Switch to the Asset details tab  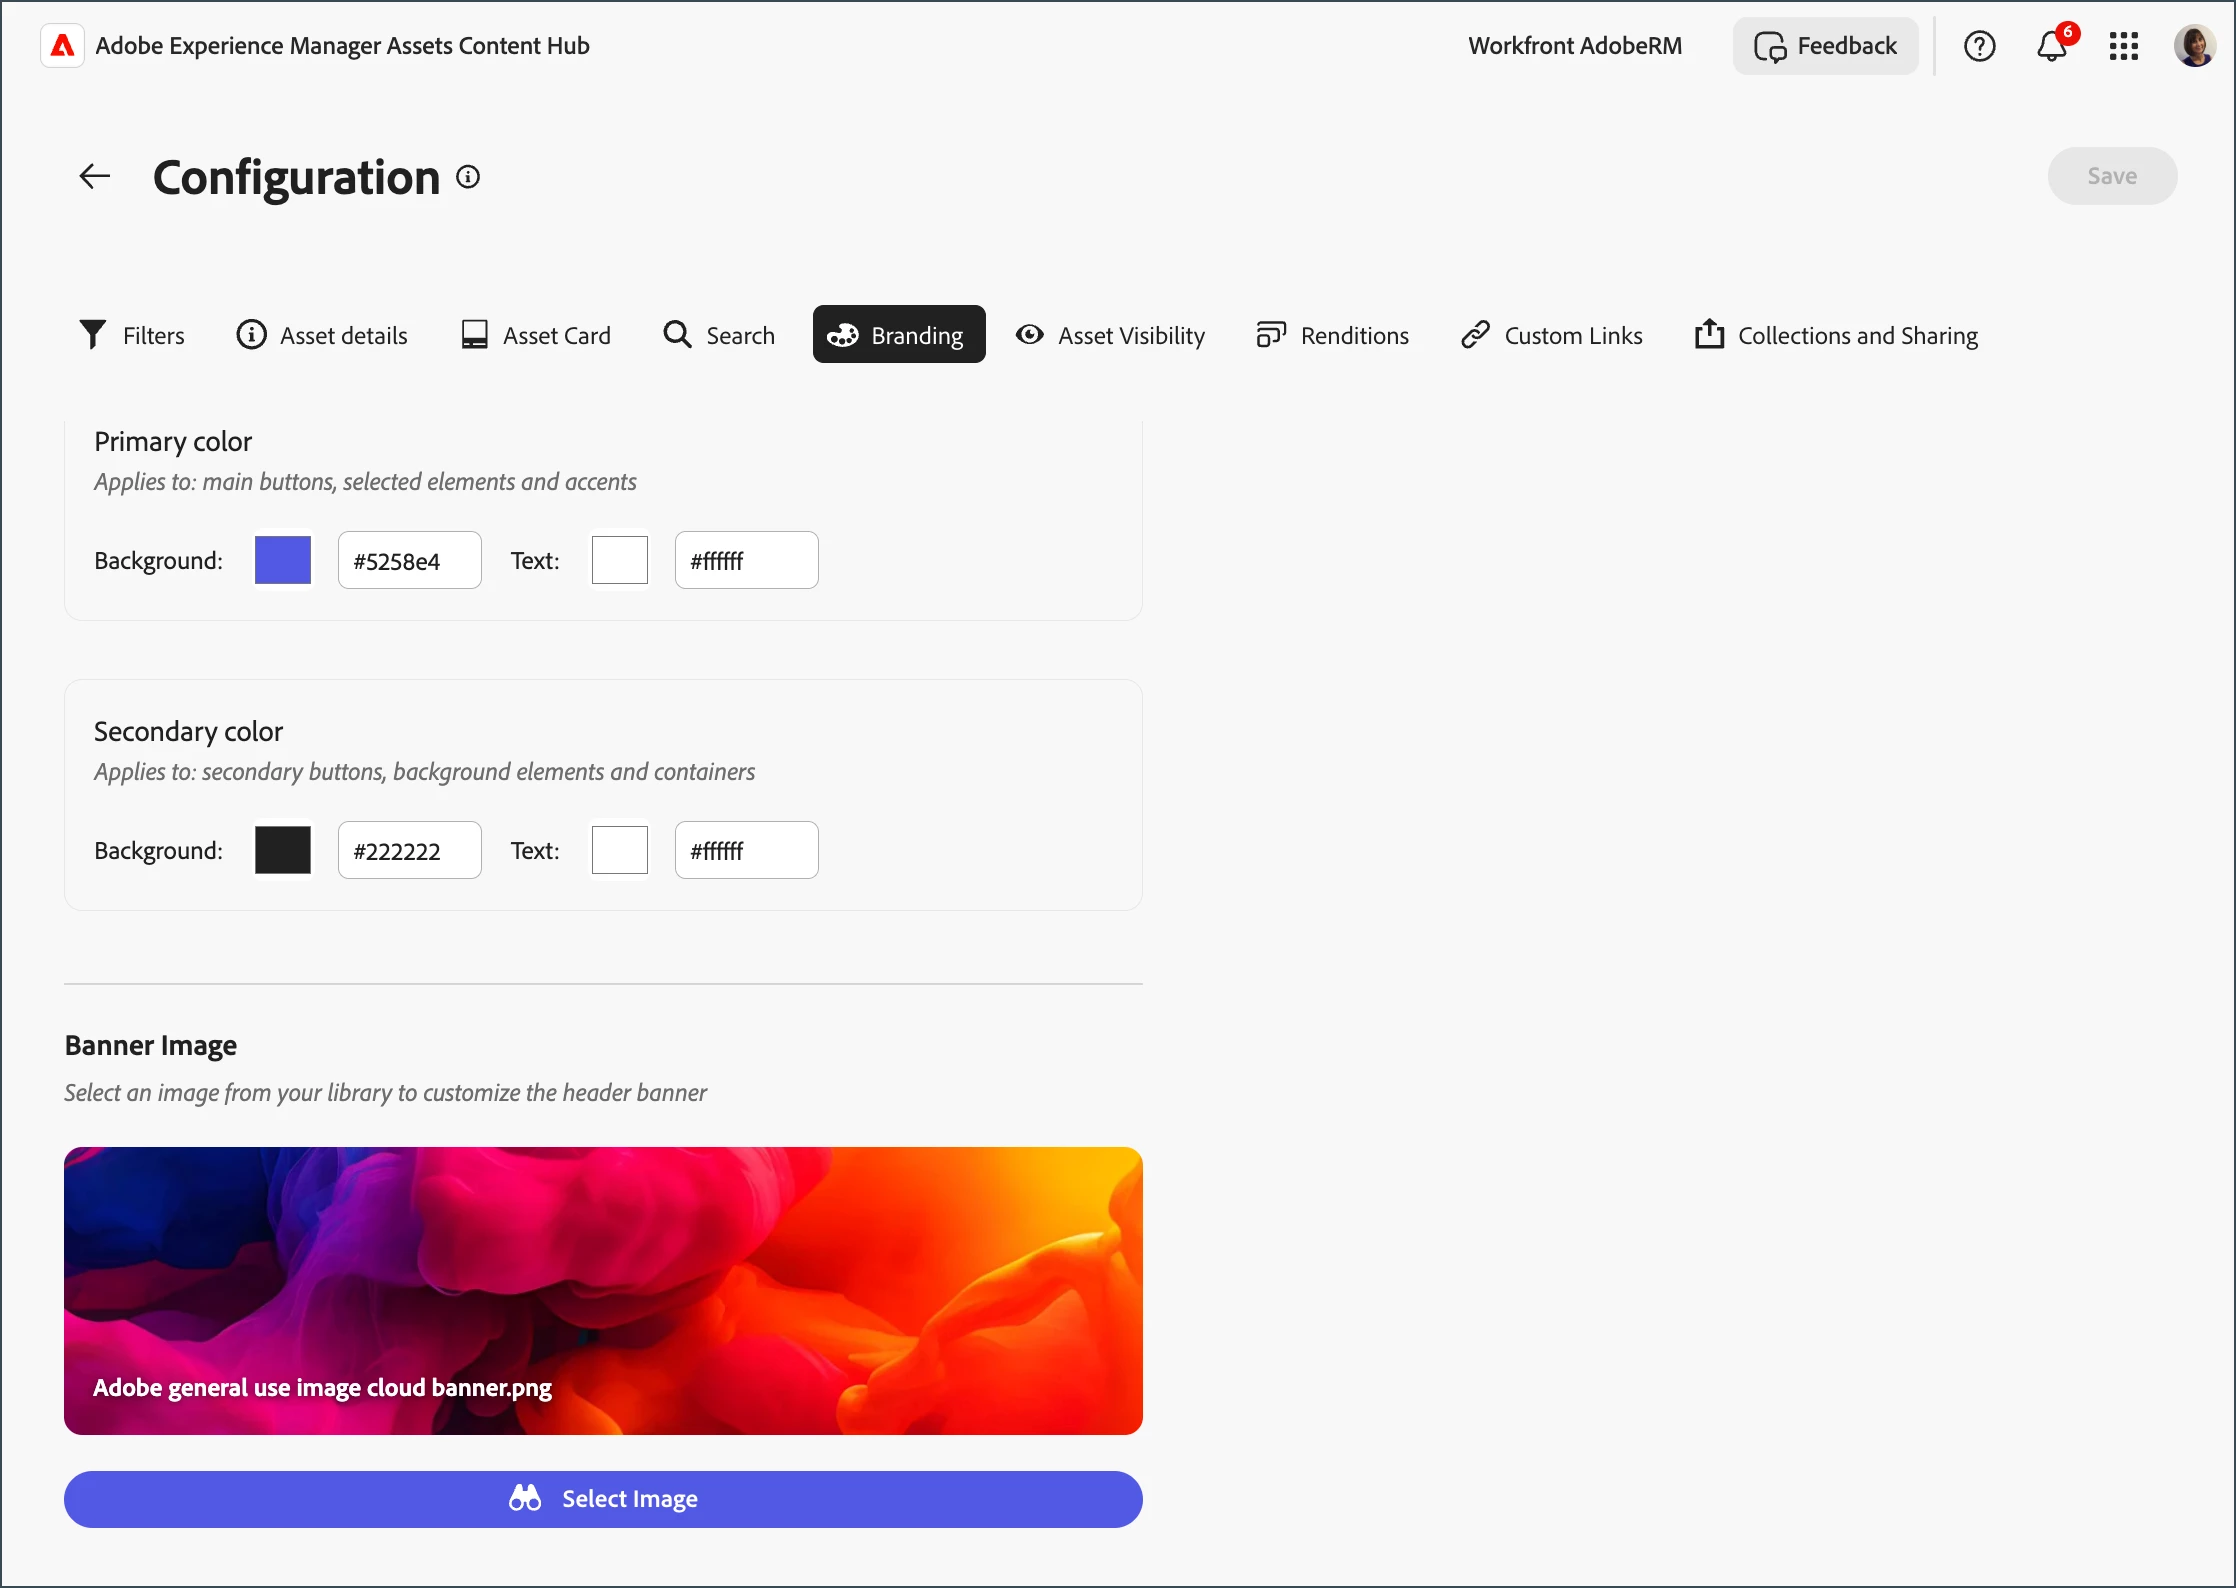(322, 335)
